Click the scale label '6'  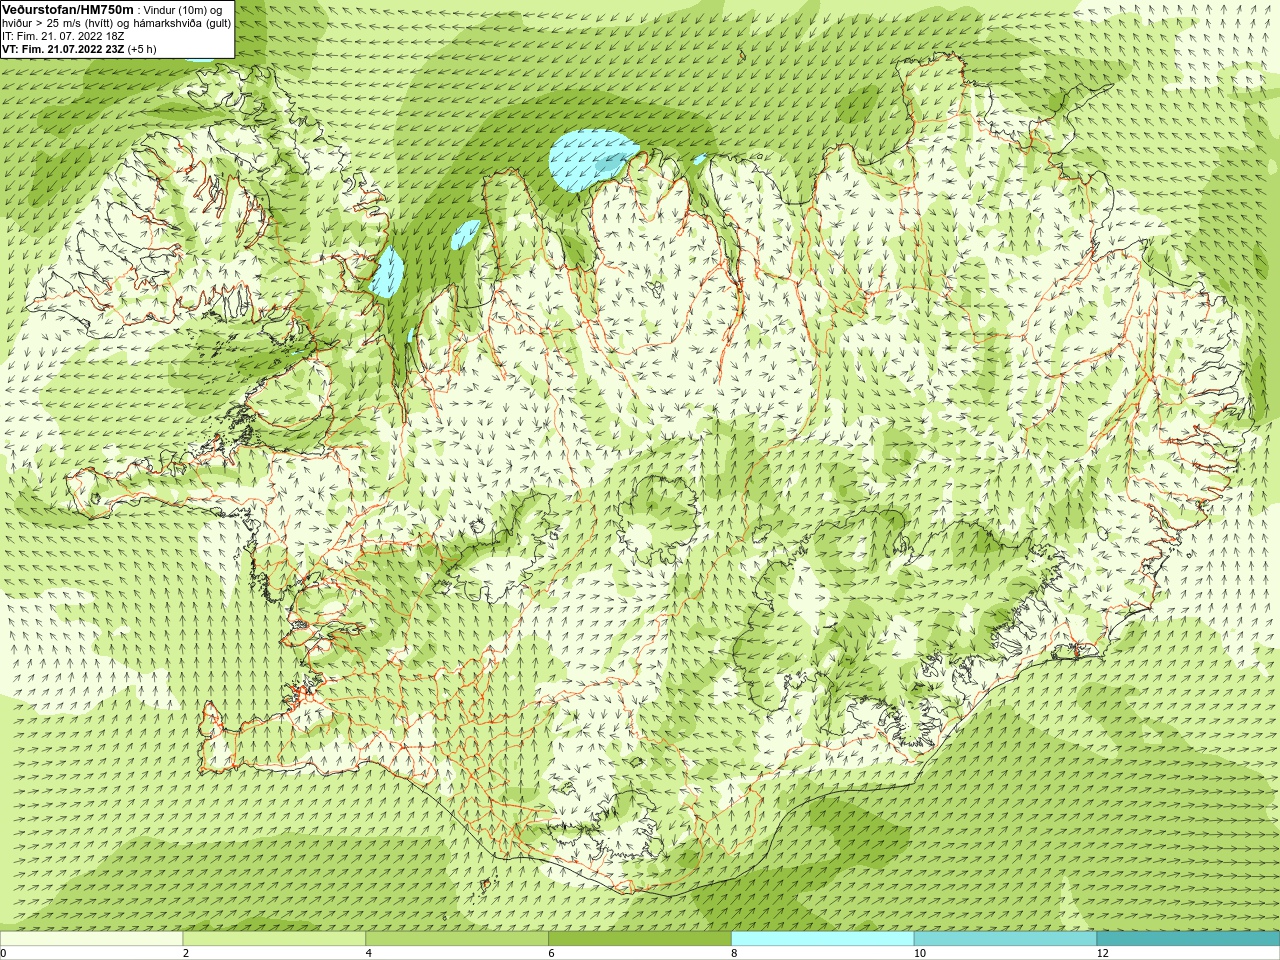[x=551, y=953]
